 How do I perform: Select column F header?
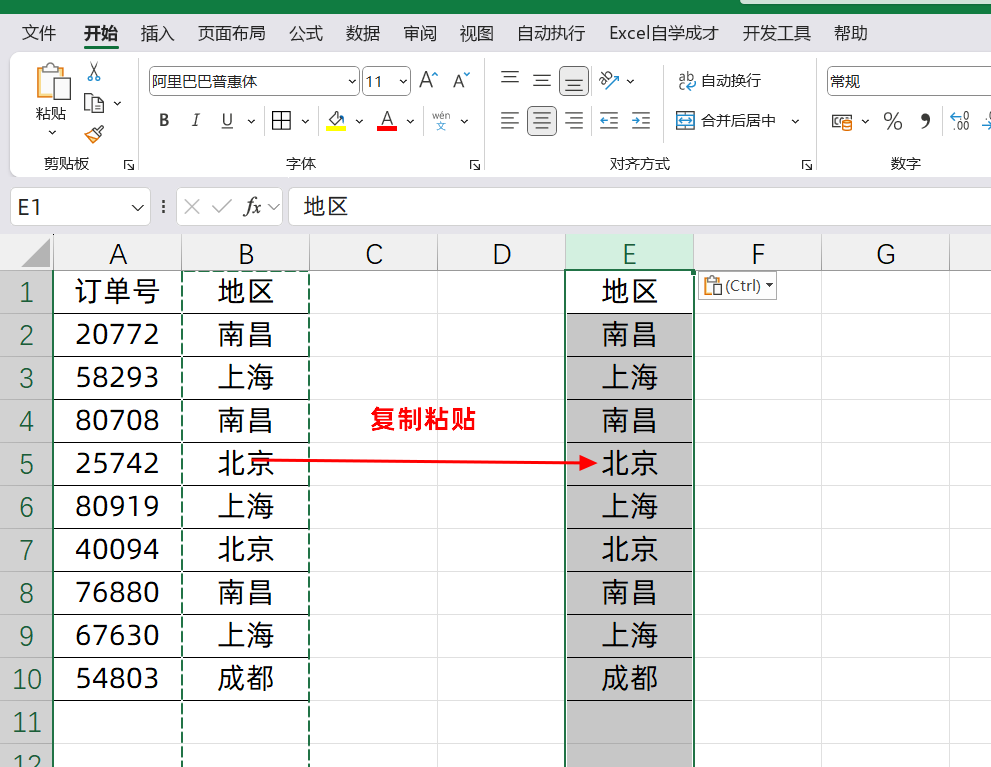[758, 253]
